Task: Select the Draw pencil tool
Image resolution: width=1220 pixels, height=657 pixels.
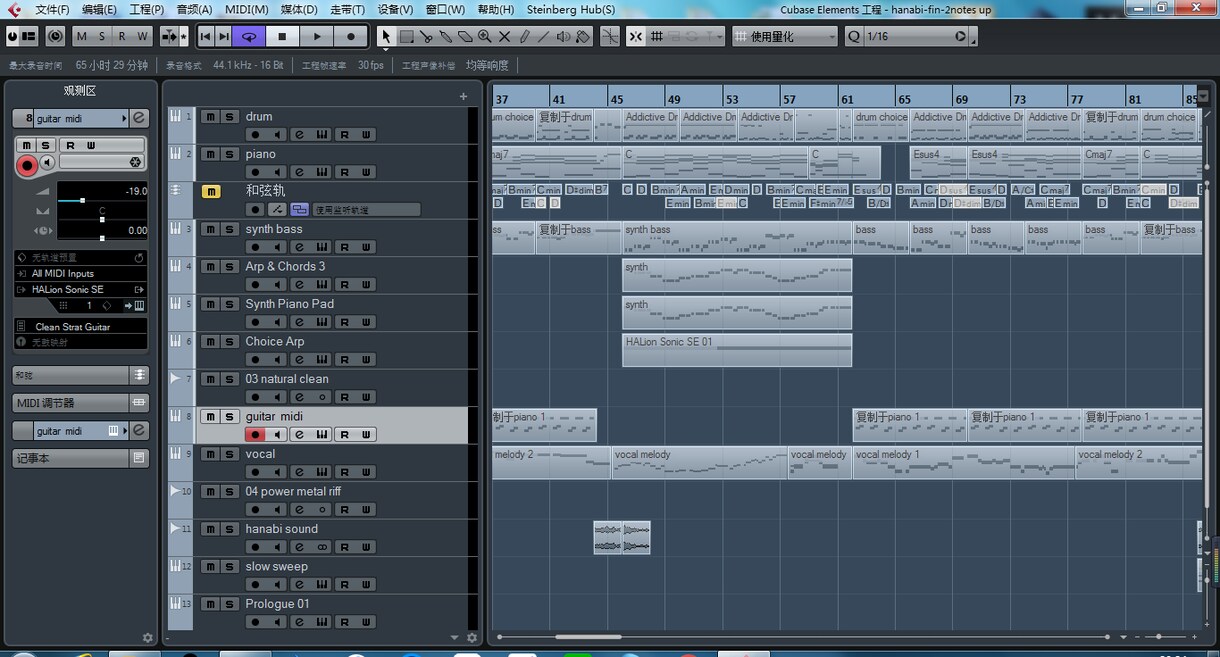Action: 524,36
